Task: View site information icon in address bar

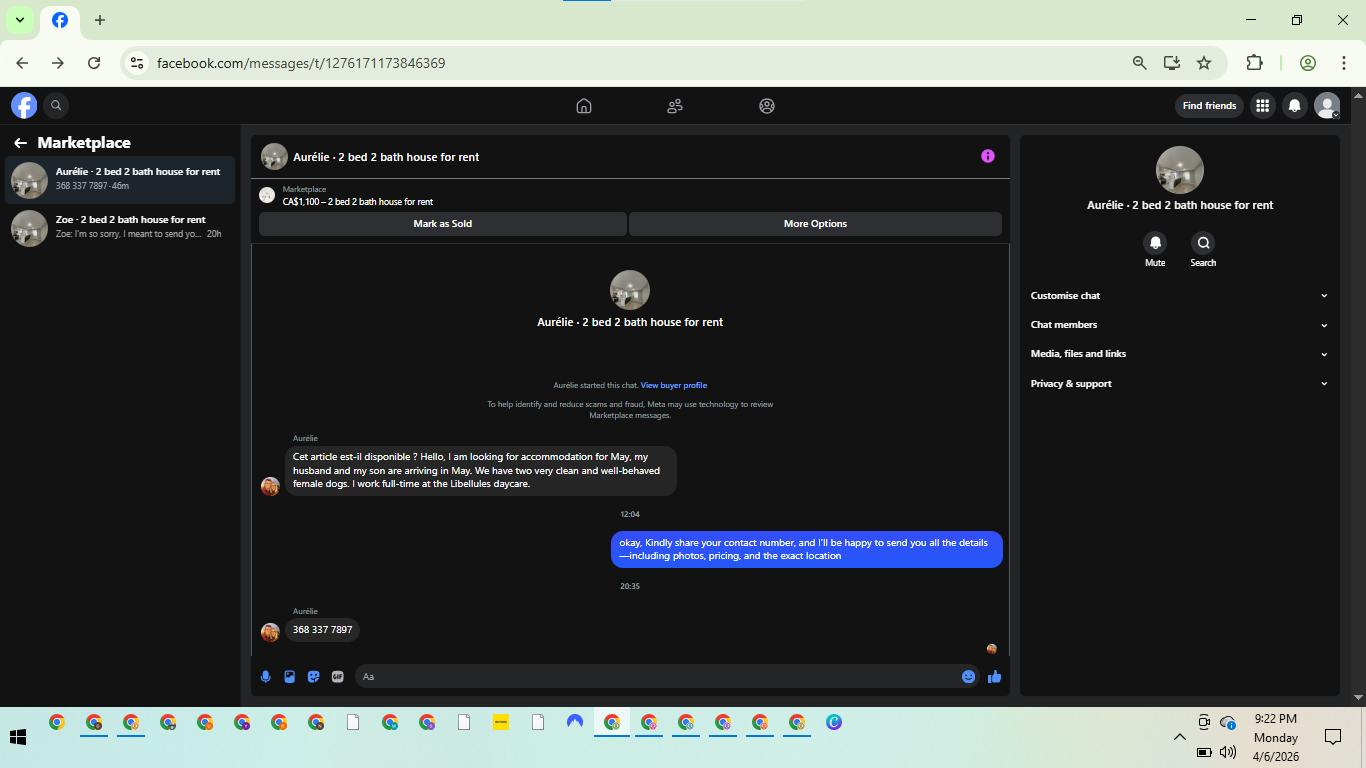Action: [x=137, y=63]
